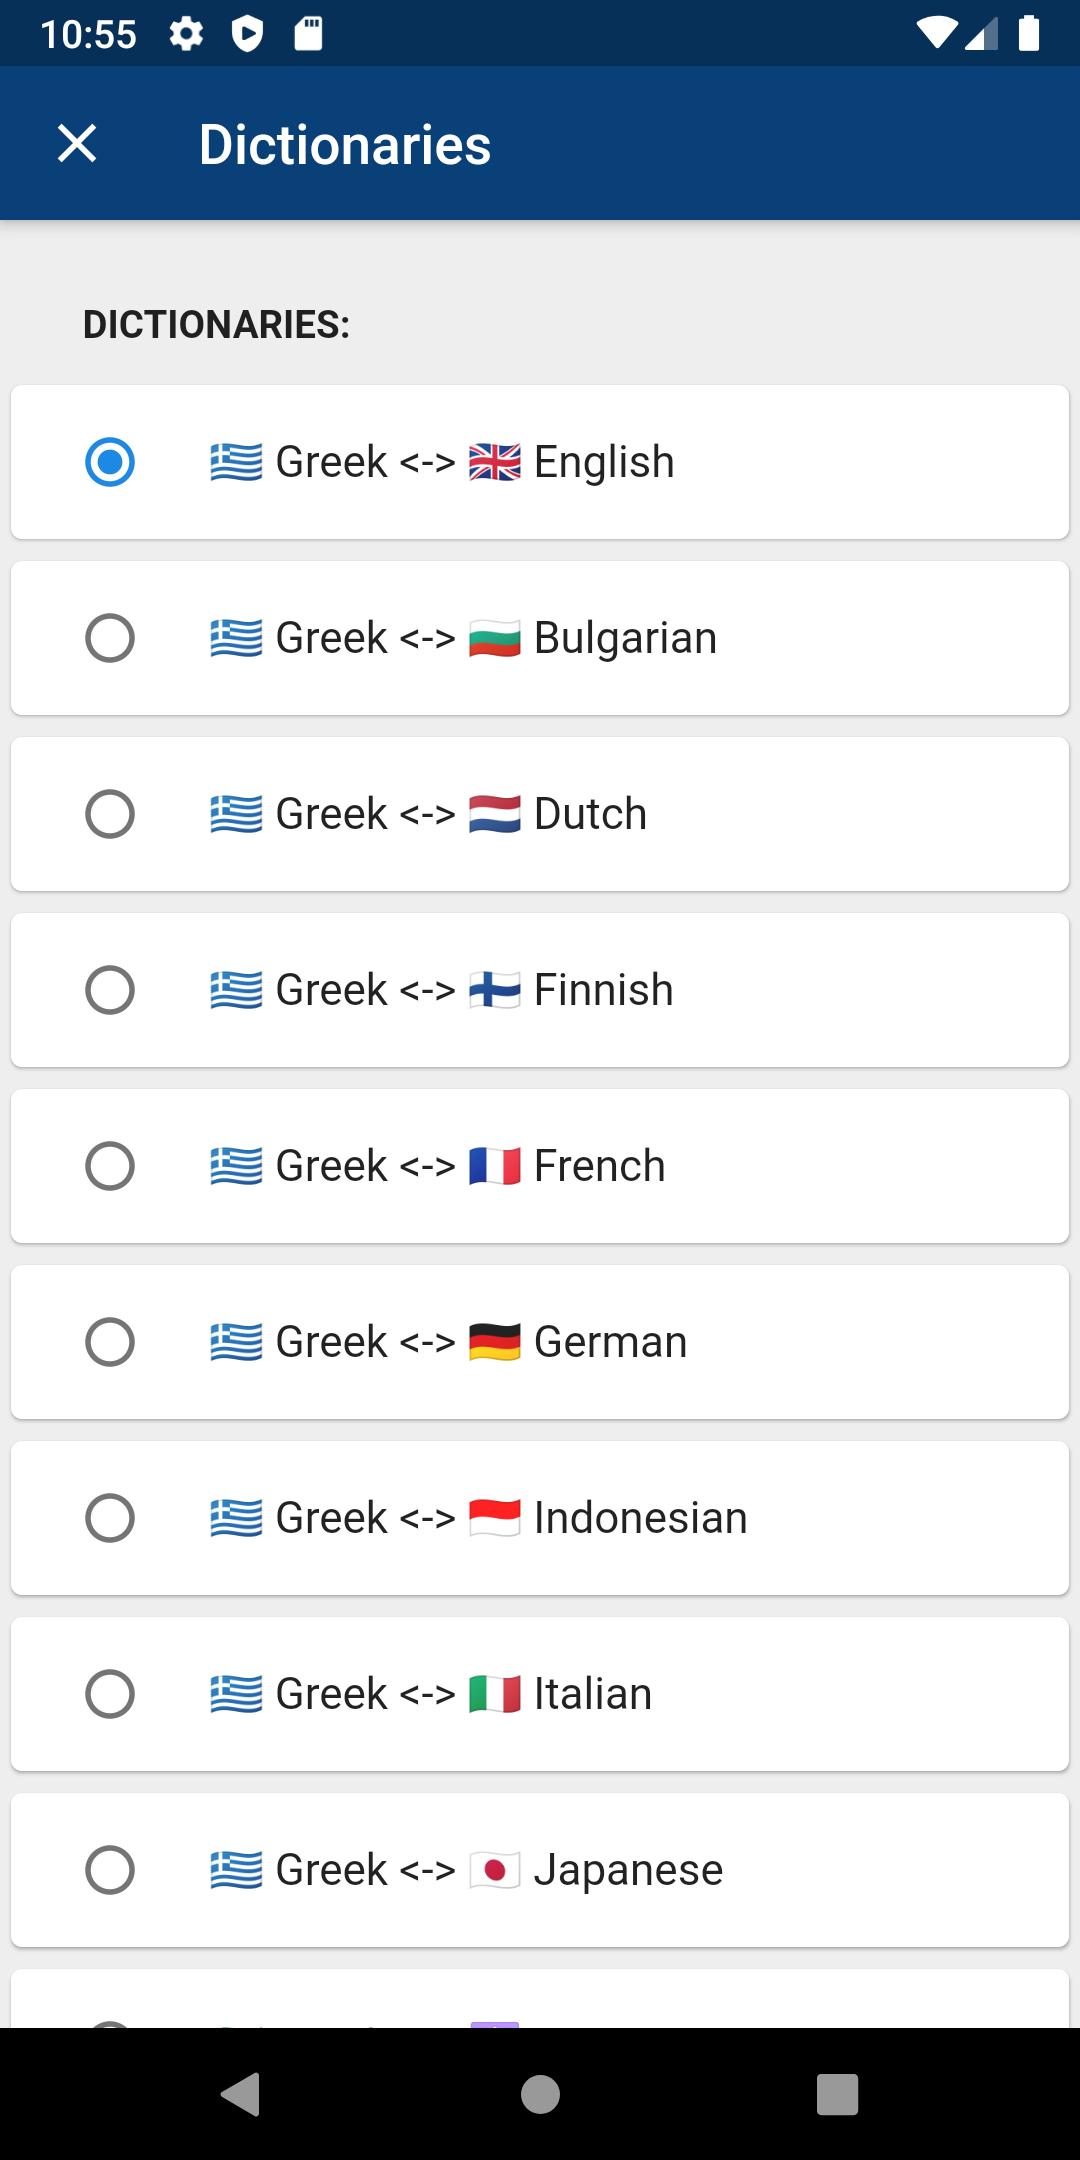Open recent apps with the square button
Viewport: 1080px width, 2160px height.
838,2094
